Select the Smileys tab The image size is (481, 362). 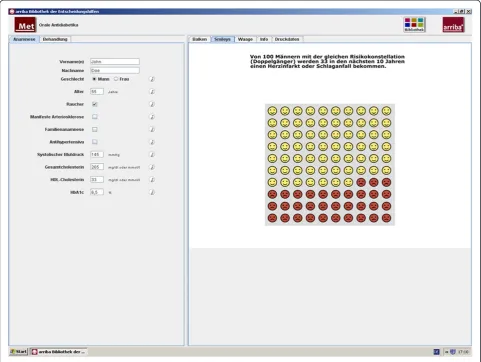(x=222, y=39)
